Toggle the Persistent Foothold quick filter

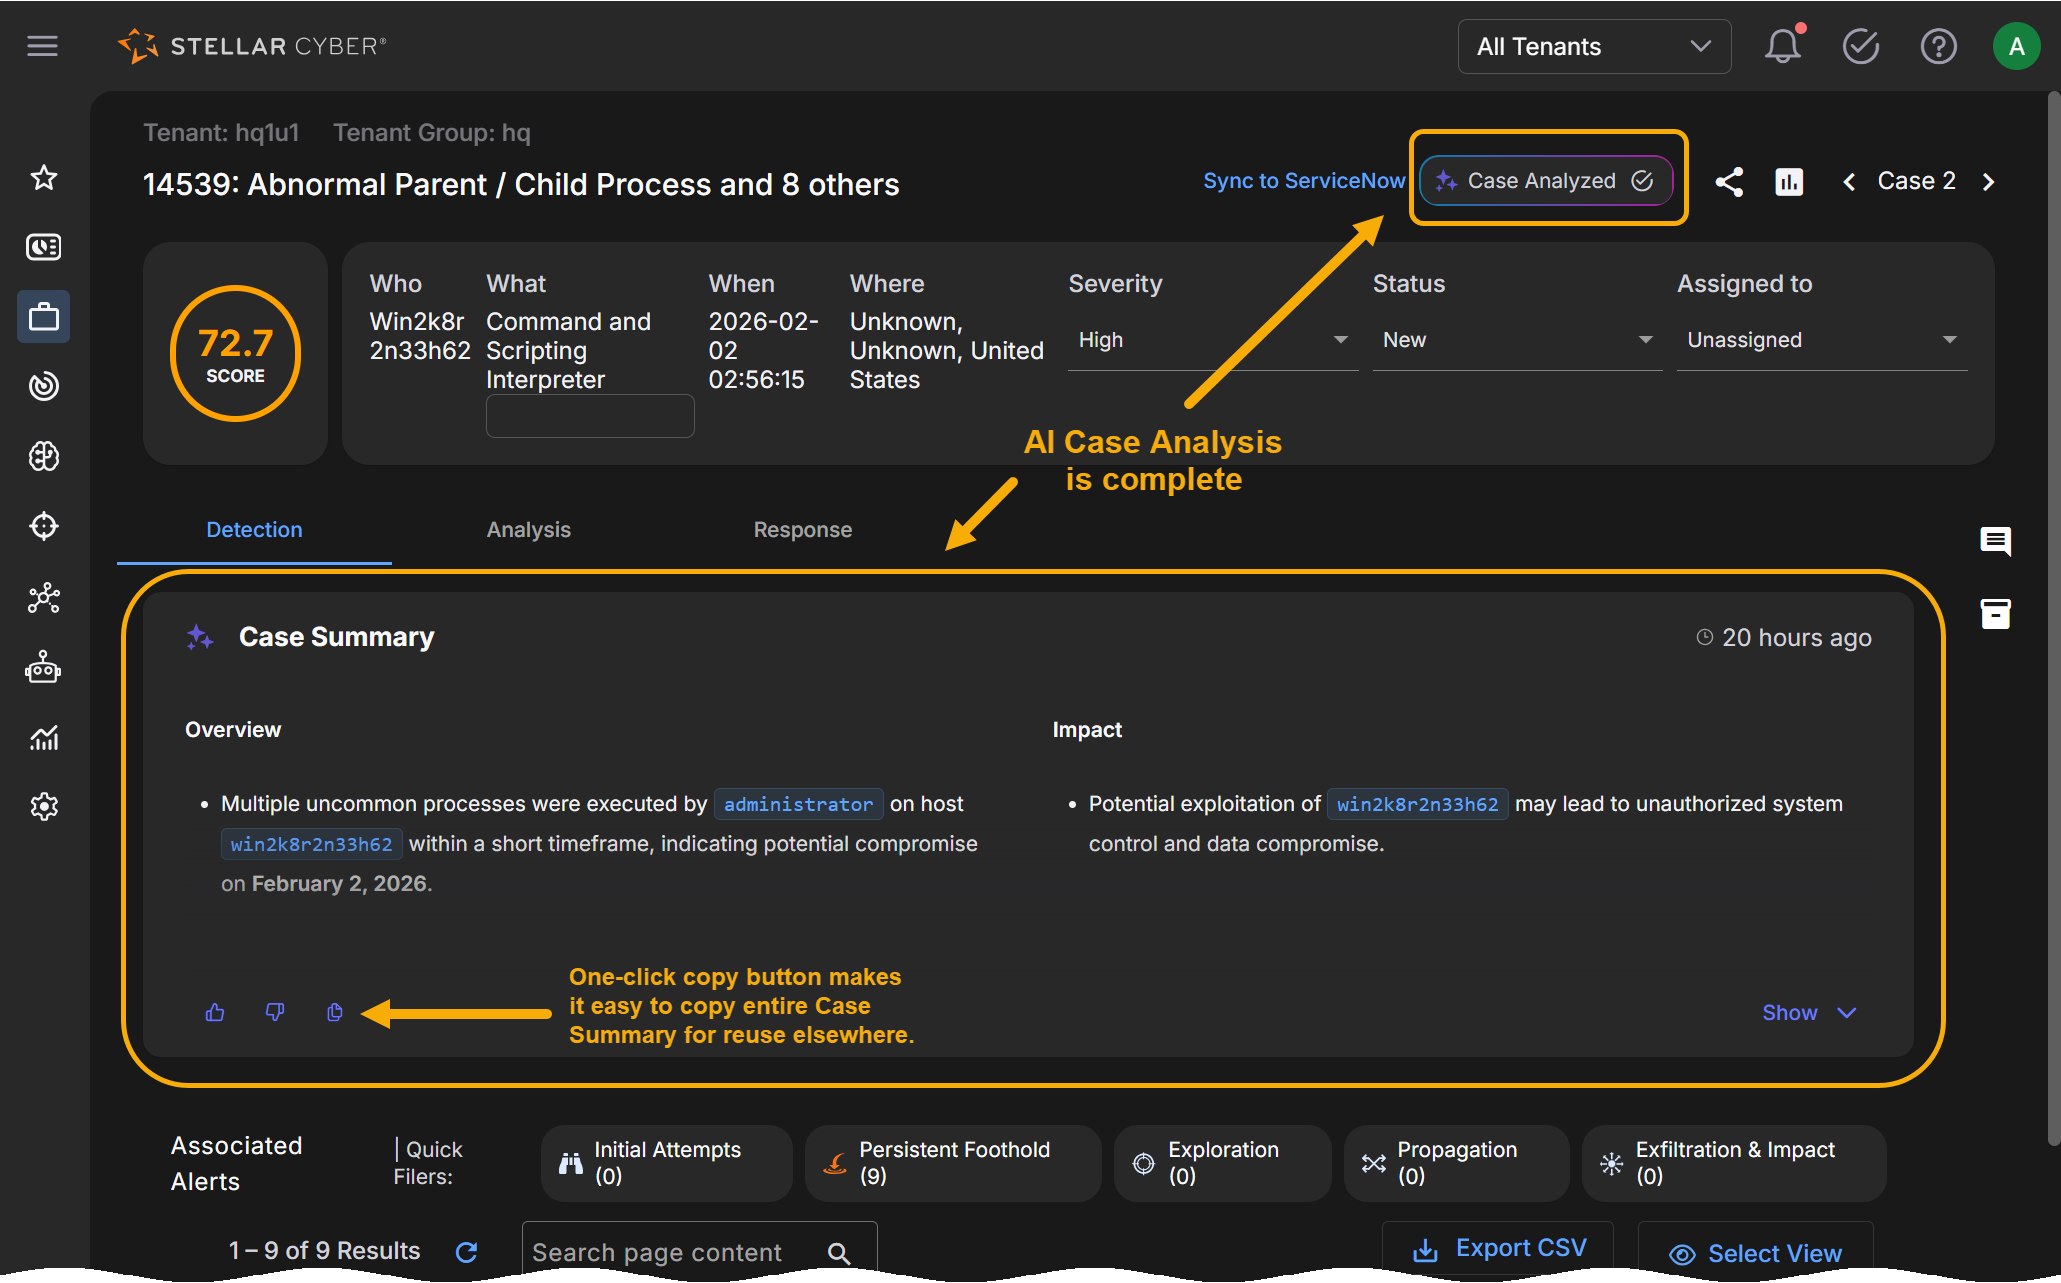[x=952, y=1163]
